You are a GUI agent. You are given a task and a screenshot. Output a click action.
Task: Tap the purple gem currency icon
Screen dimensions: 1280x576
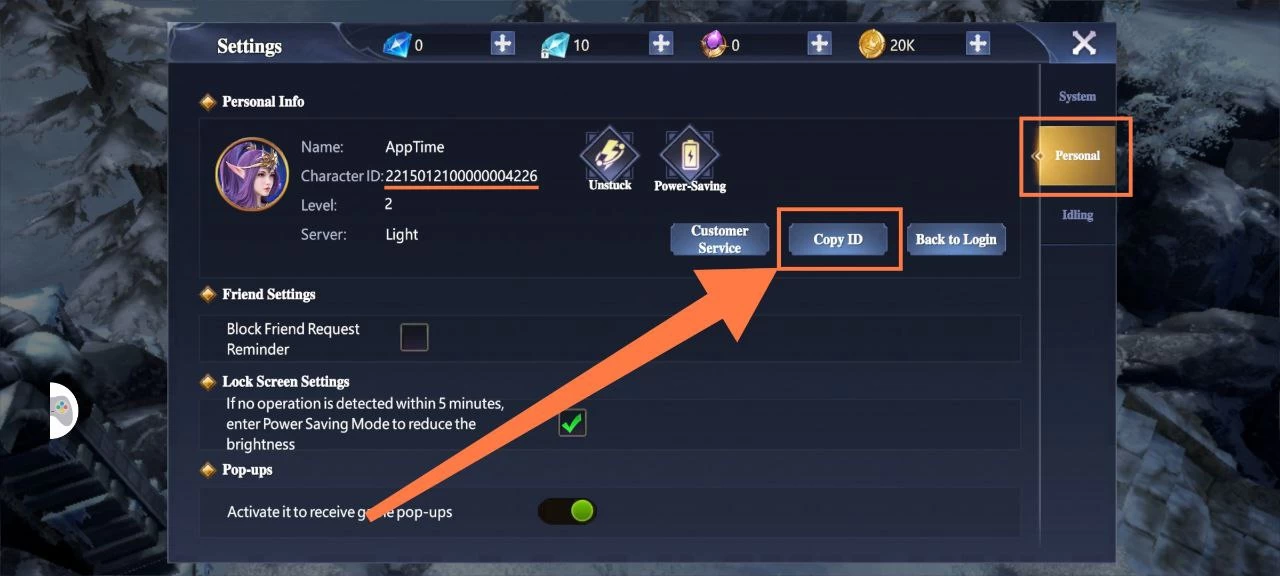coord(714,44)
